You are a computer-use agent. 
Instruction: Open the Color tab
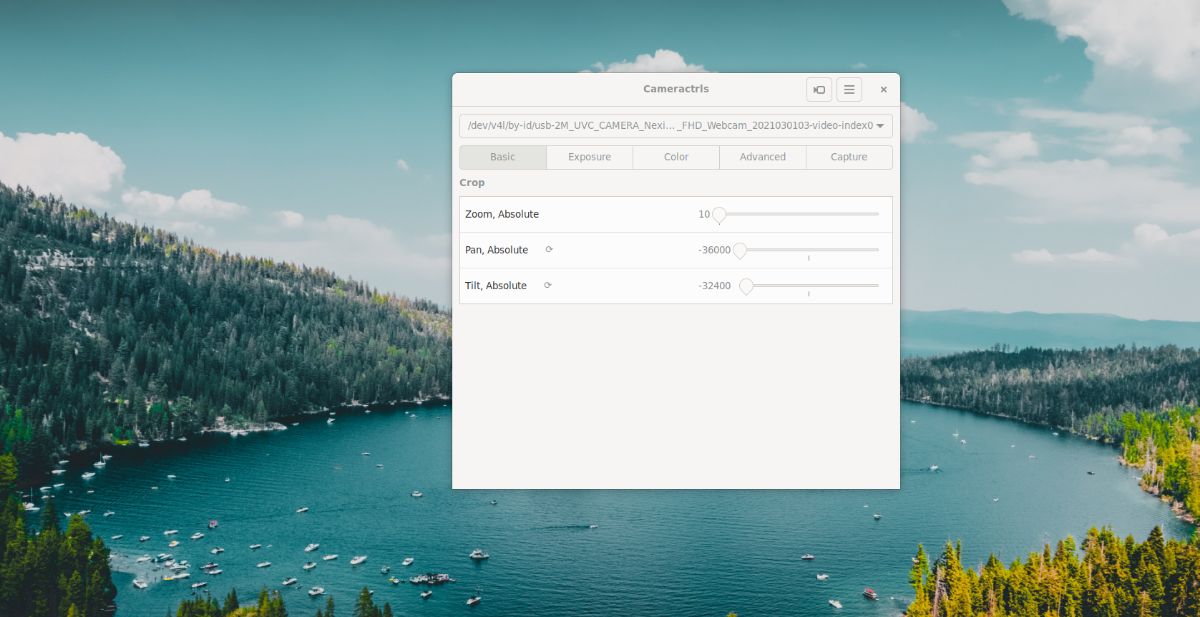coord(676,157)
